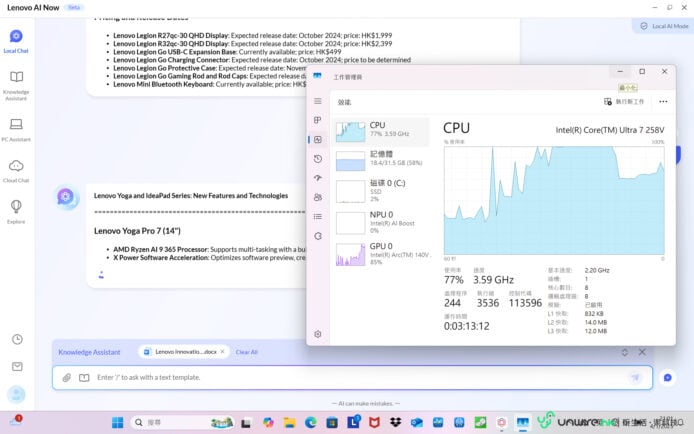The width and height of the screenshot is (694, 434).
Task: Open File Explorer from the taskbar
Action: pyautogui.click(x=289, y=422)
